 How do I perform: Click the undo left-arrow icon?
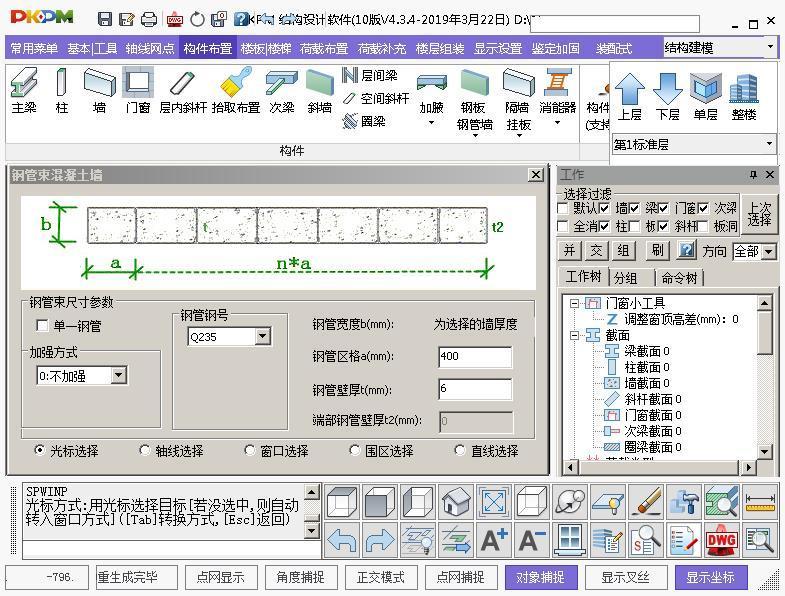tap(341, 540)
